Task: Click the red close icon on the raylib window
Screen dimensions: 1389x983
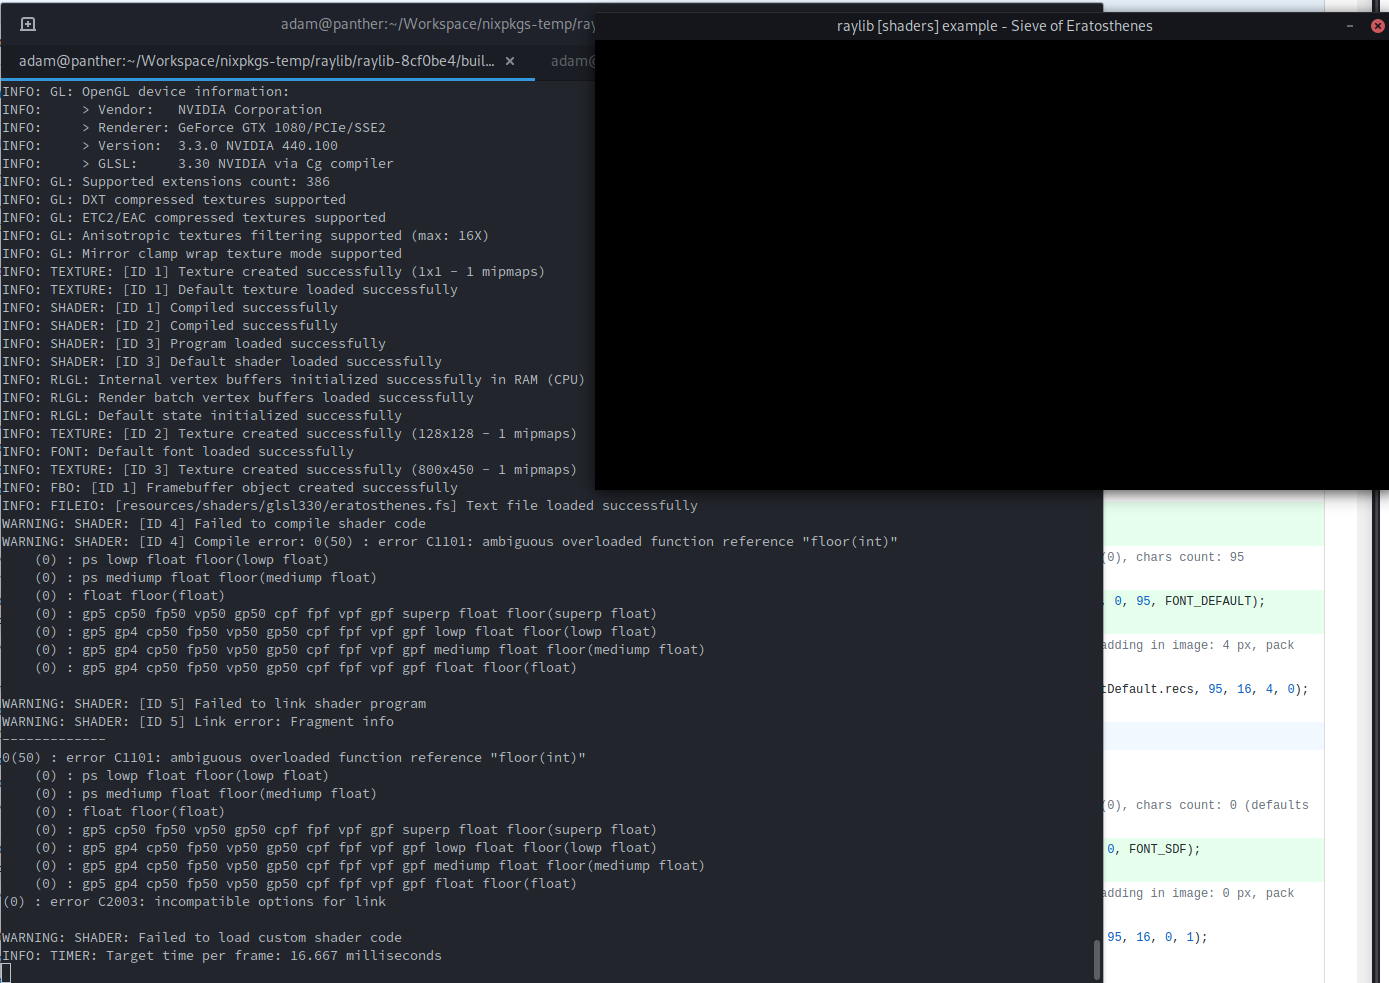Action: point(1378,26)
